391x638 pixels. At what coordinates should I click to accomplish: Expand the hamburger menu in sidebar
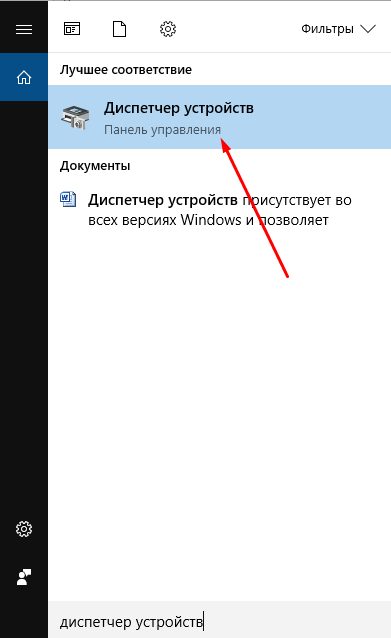24,29
